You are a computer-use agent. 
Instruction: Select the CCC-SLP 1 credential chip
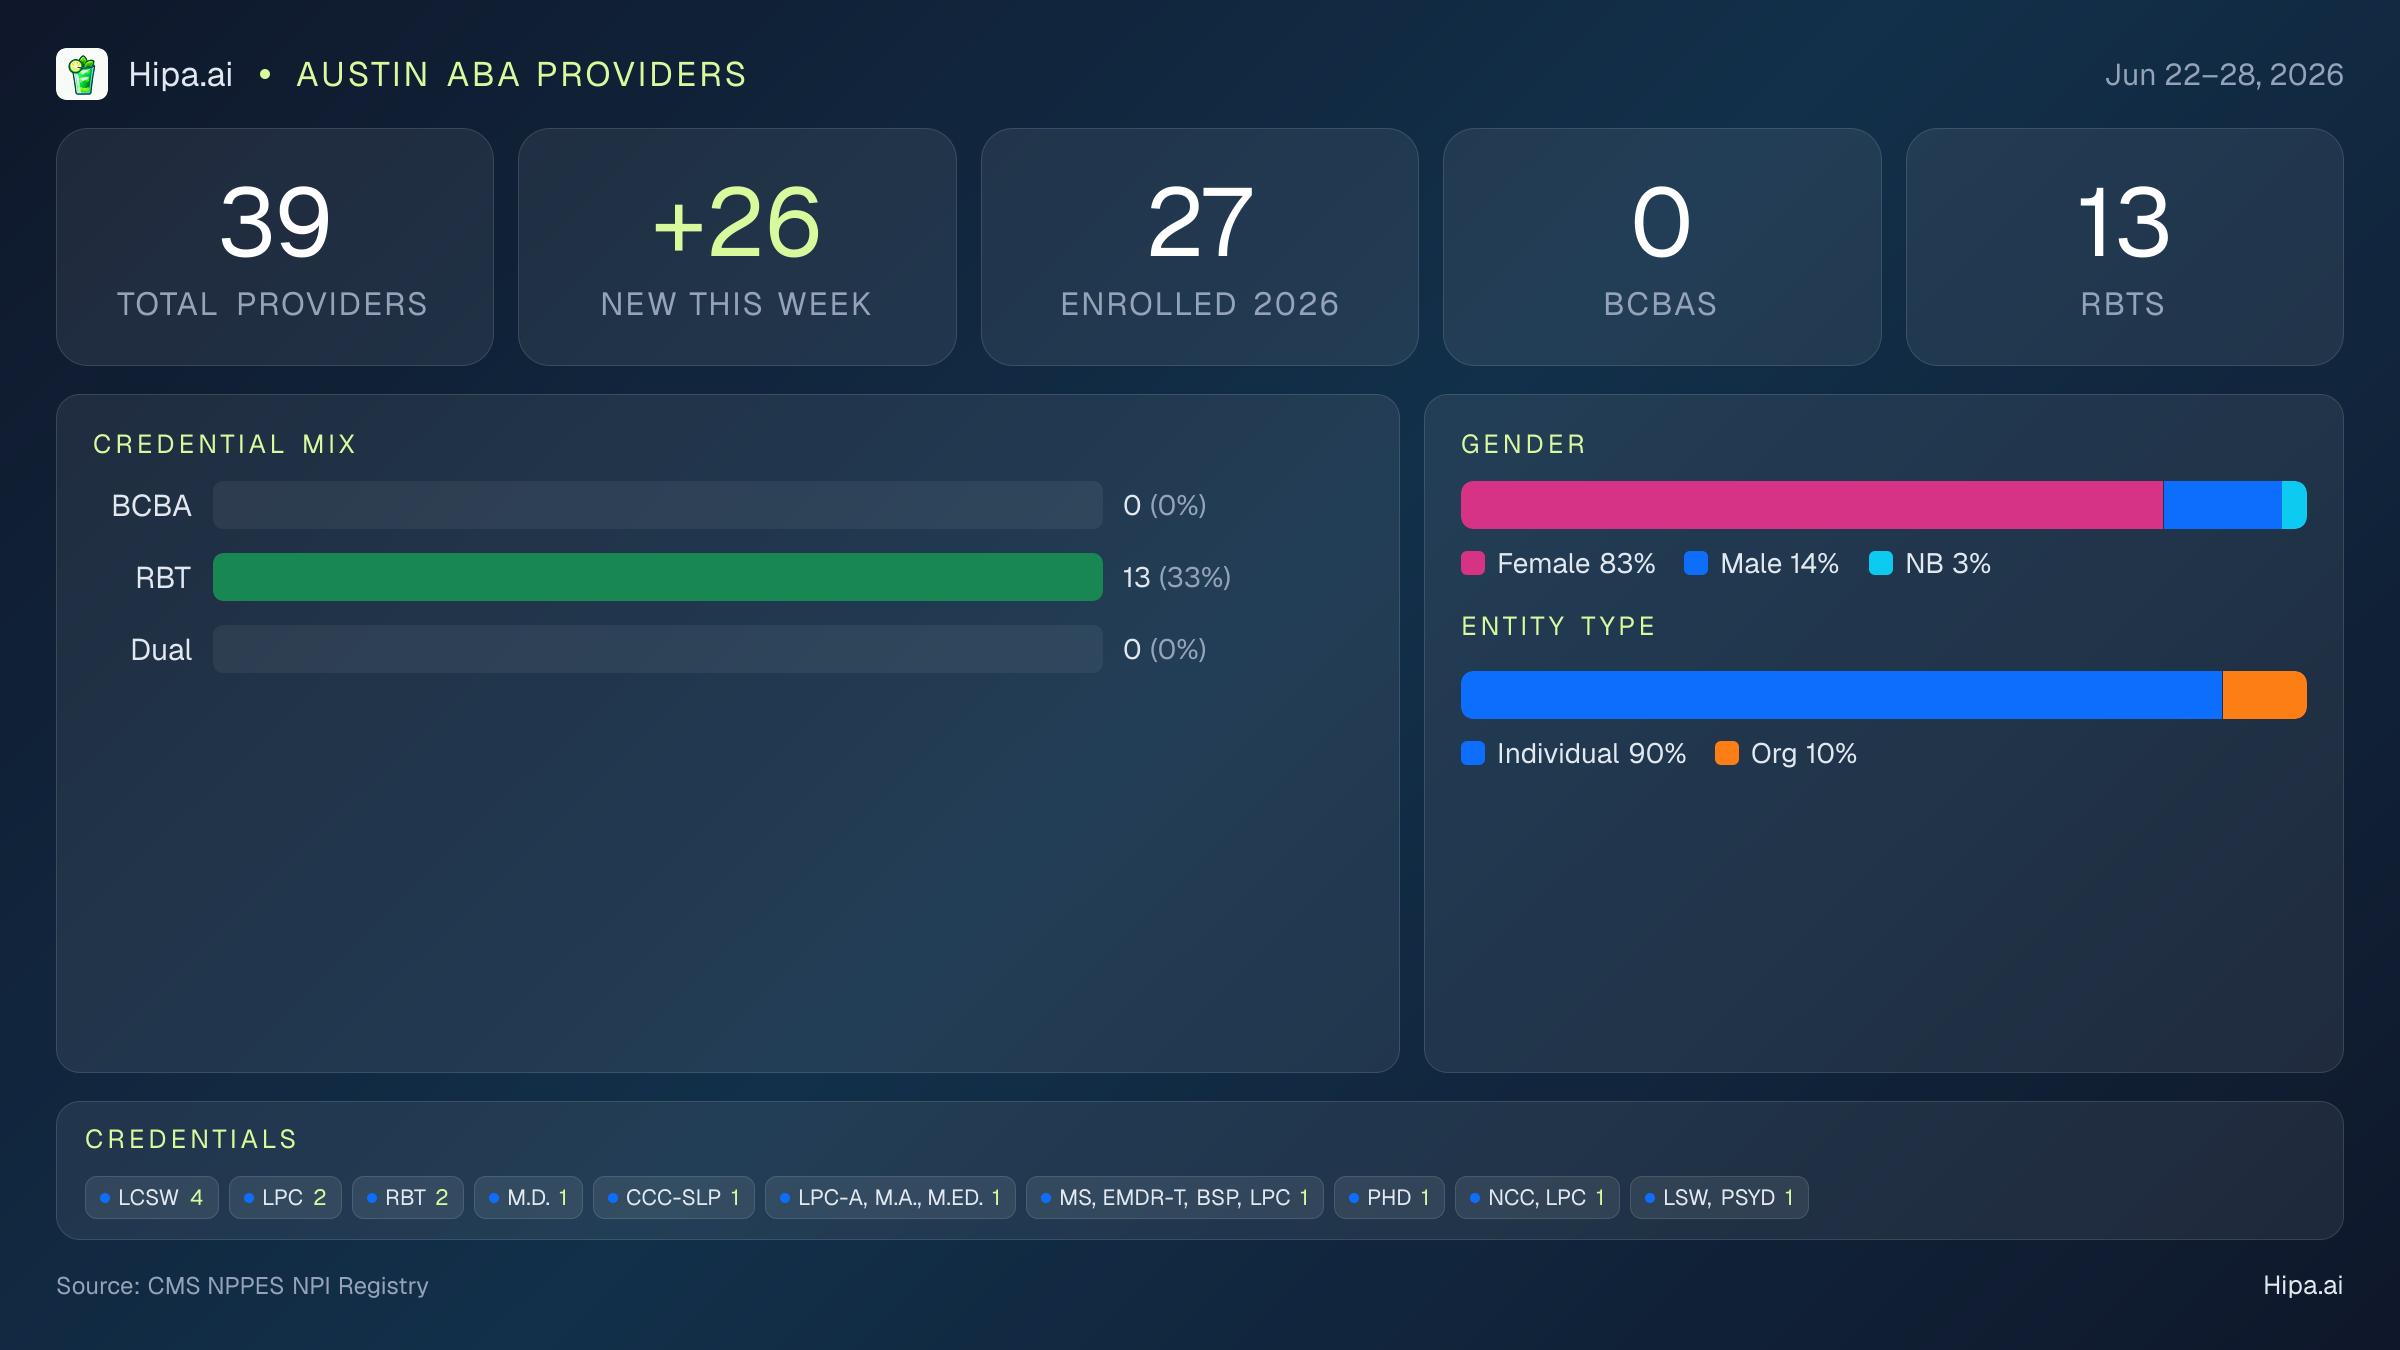pos(674,1197)
